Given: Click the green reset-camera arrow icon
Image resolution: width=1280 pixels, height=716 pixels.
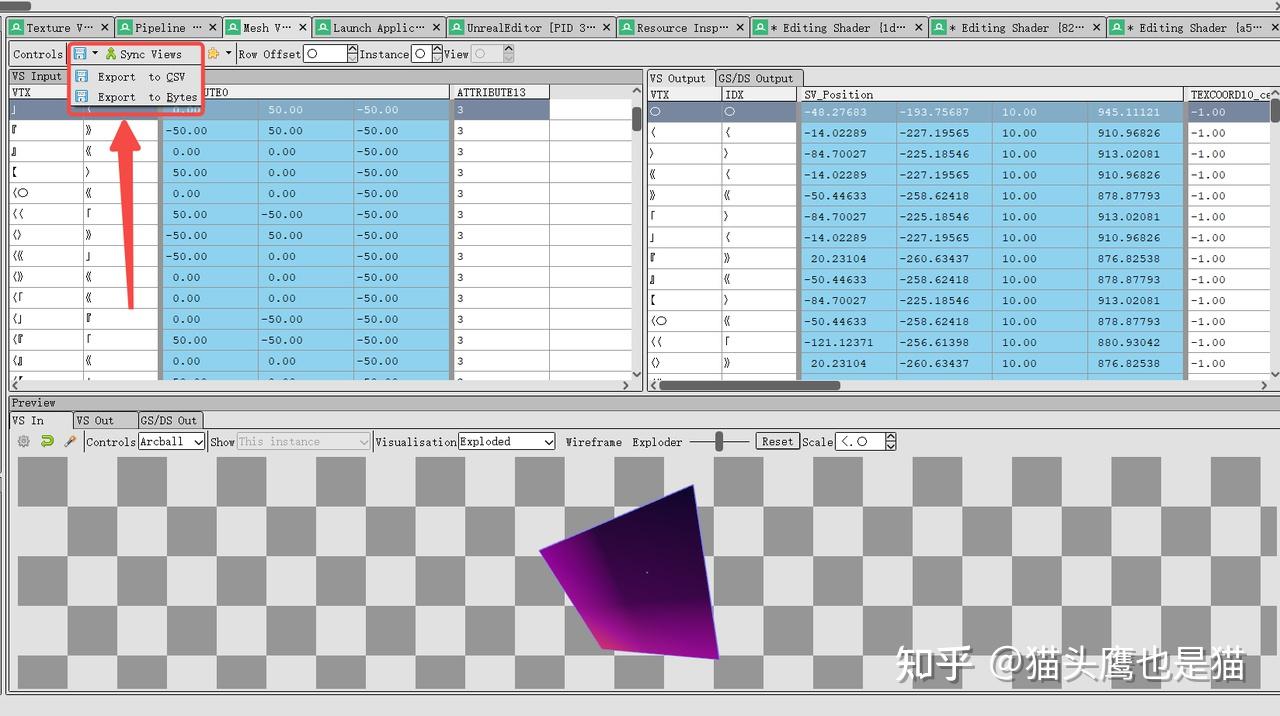Looking at the screenshot, I should [46, 441].
